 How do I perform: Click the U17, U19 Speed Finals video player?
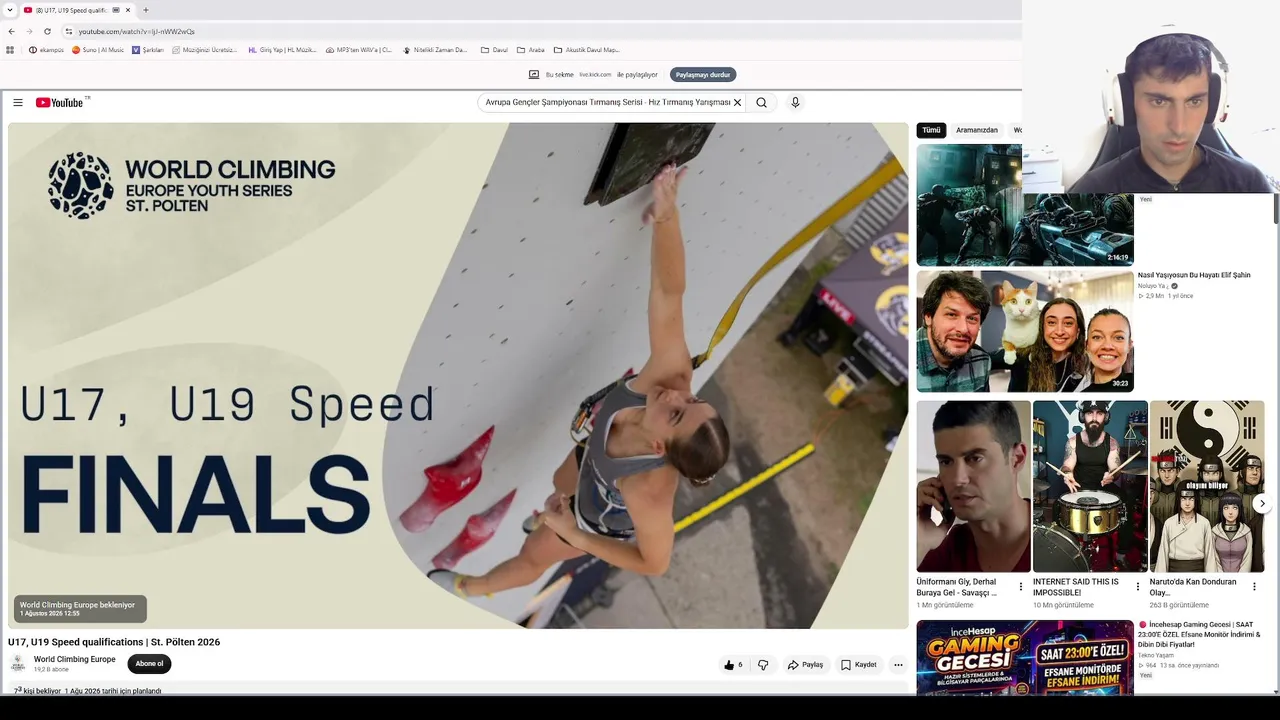click(458, 375)
